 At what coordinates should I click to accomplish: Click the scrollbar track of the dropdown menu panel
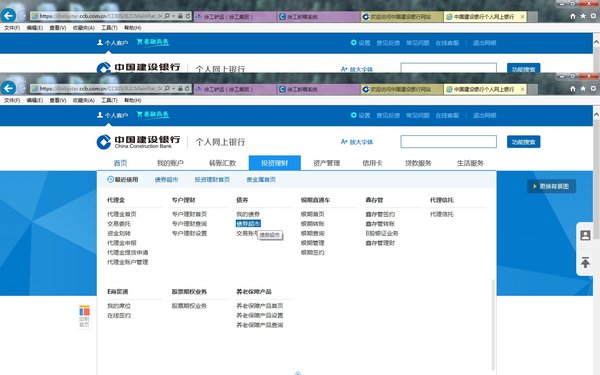click(x=493, y=325)
